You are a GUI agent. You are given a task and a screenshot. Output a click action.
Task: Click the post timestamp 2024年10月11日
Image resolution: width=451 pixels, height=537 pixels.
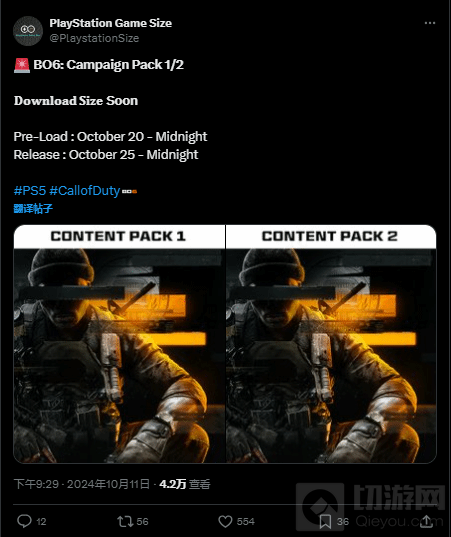tap(109, 484)
